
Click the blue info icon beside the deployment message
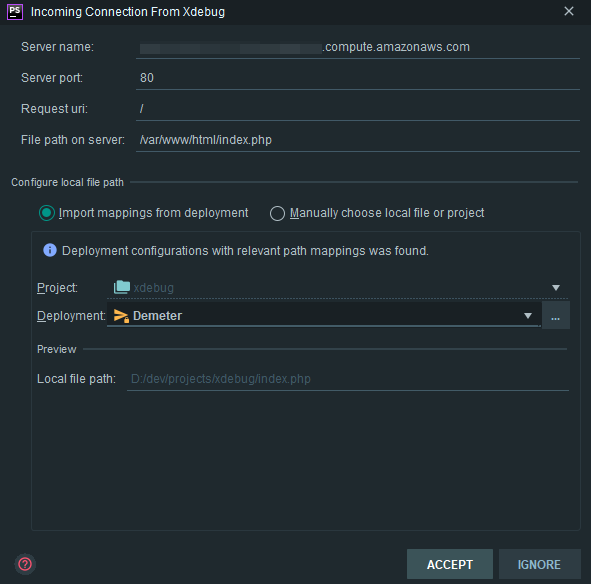[50, 250]
